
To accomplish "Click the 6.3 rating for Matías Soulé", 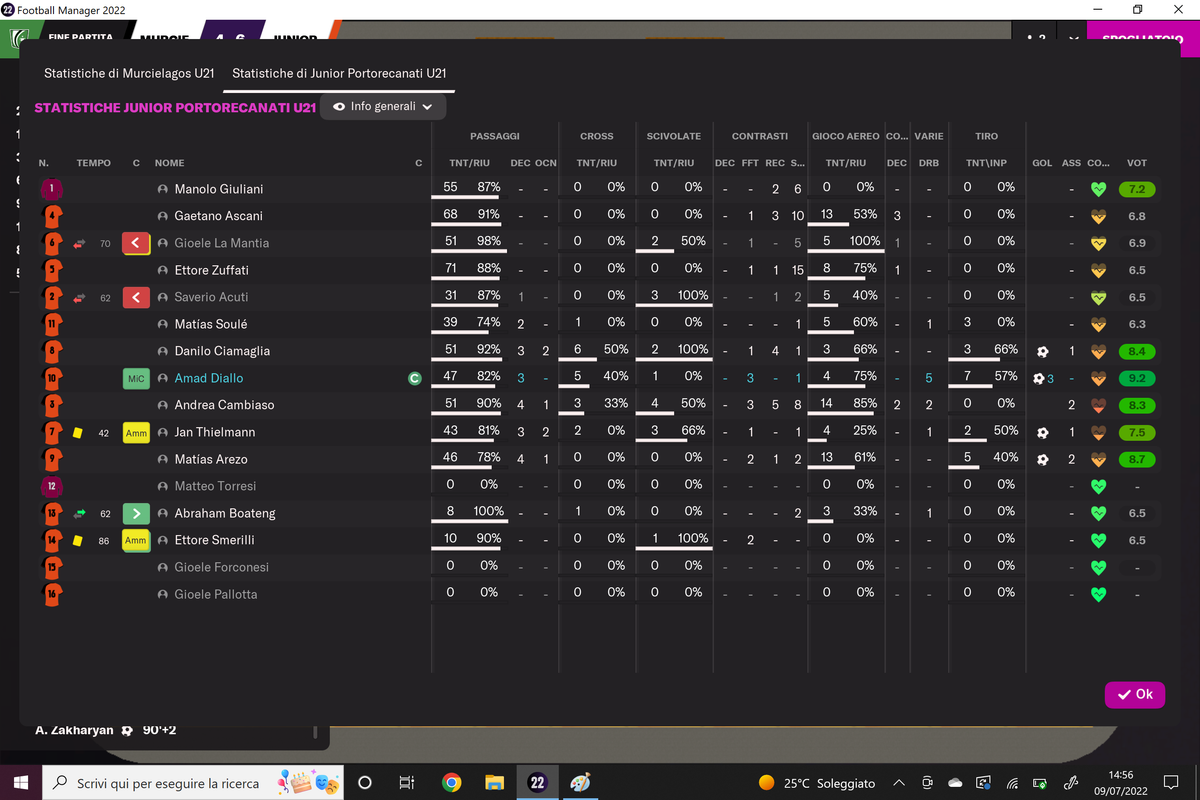I will point(1137,324).
